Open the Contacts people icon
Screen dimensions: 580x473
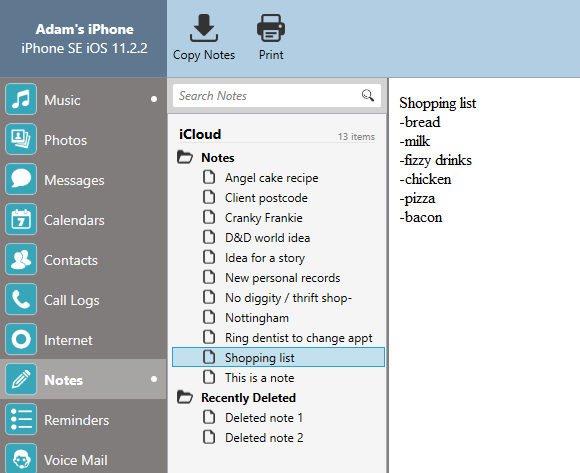(x=21, y=259)
